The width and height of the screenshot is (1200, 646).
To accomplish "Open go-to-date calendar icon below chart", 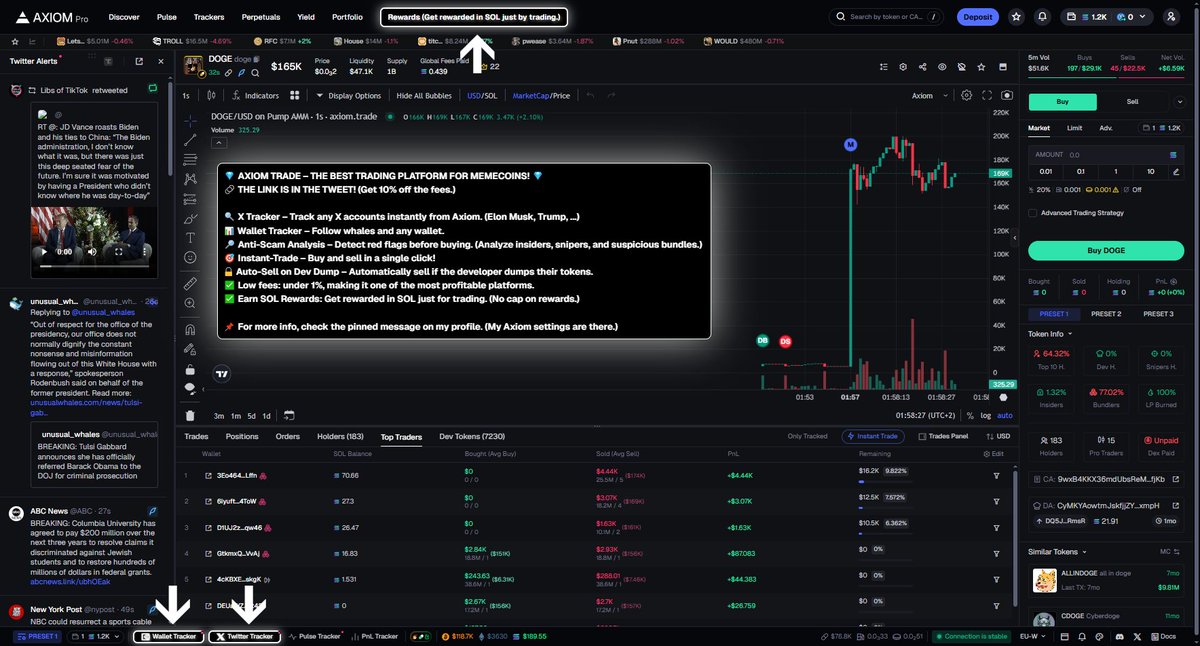I will coord(288,415).
